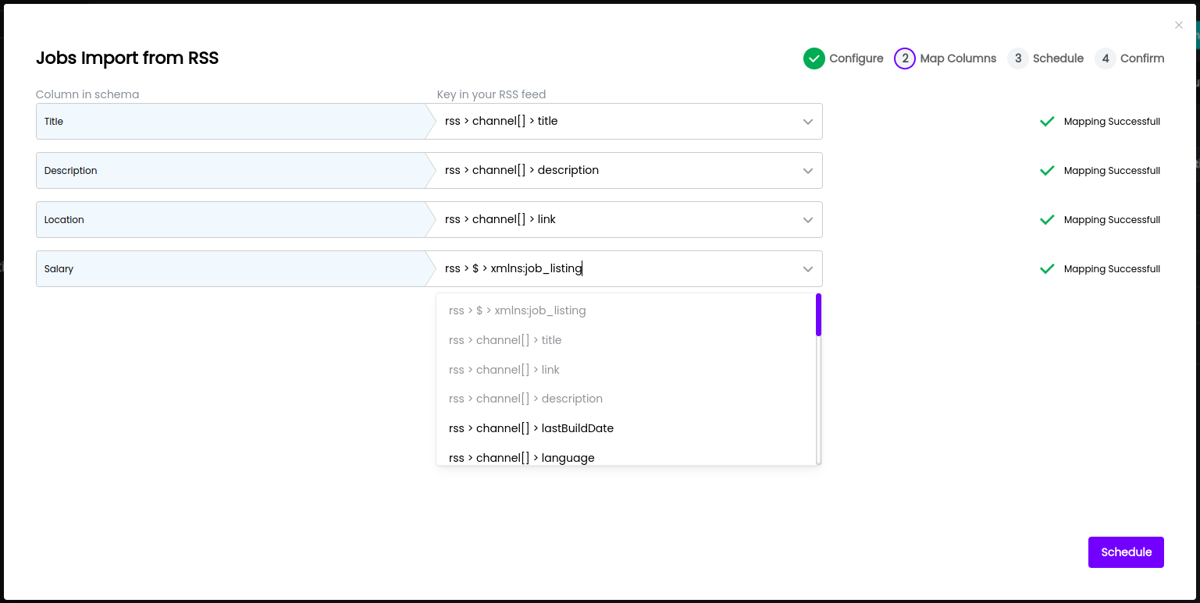Expand the Description RSS key dropdown

click(x=808, y=171)
